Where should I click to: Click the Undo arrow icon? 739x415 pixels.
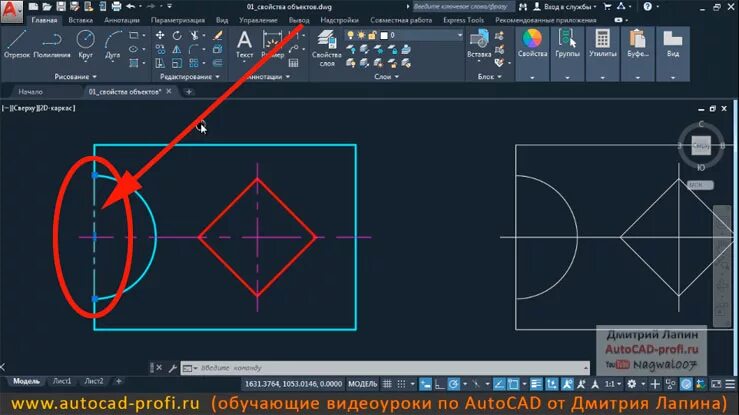(x=131, y=7)
